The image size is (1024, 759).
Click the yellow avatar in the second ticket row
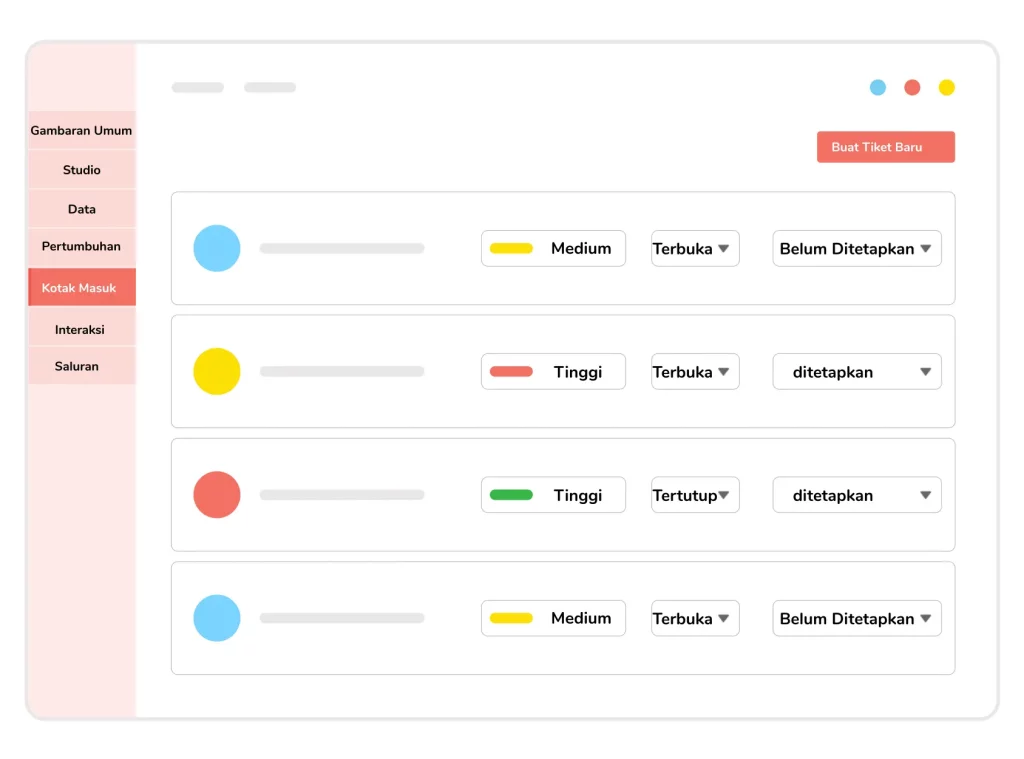coord(217,371)
